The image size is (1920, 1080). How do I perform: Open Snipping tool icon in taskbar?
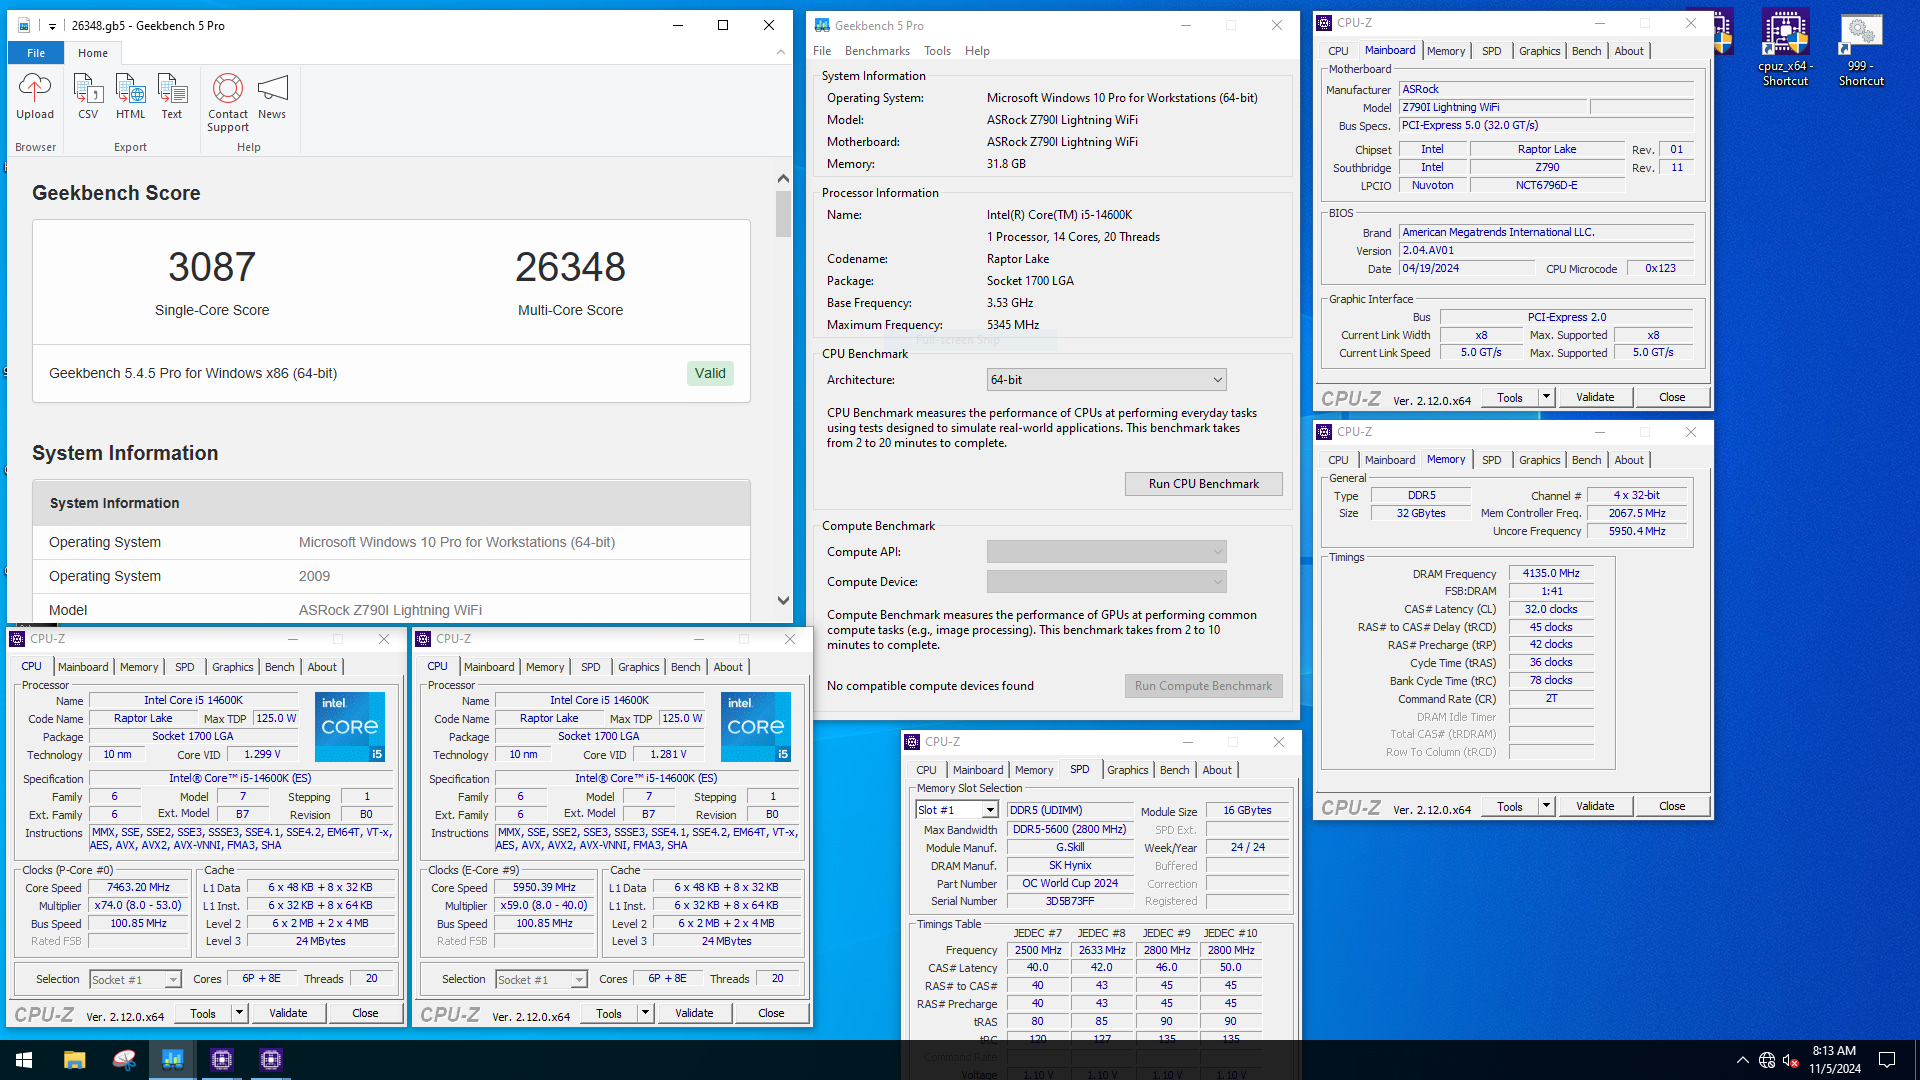tap(124, 1060)
